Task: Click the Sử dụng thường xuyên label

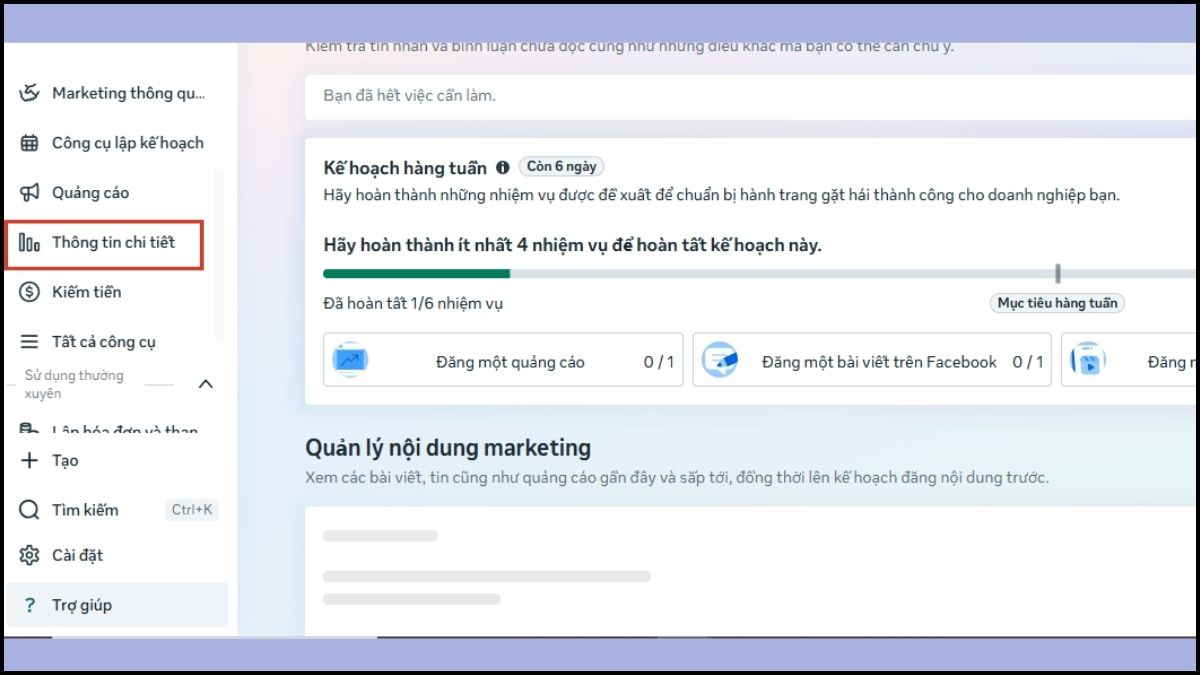Action: coord(74,384)
